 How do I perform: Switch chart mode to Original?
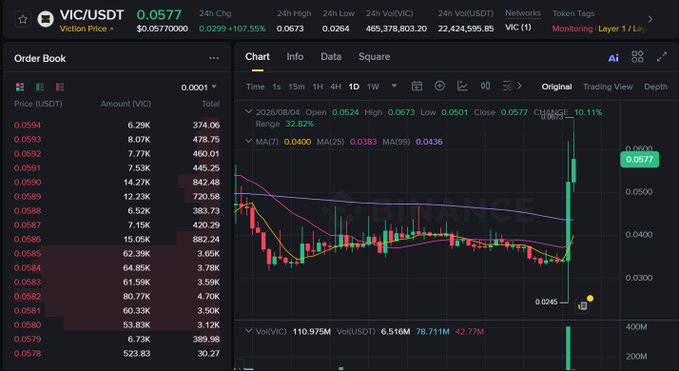pyautogui.click(x=556, y=87)
